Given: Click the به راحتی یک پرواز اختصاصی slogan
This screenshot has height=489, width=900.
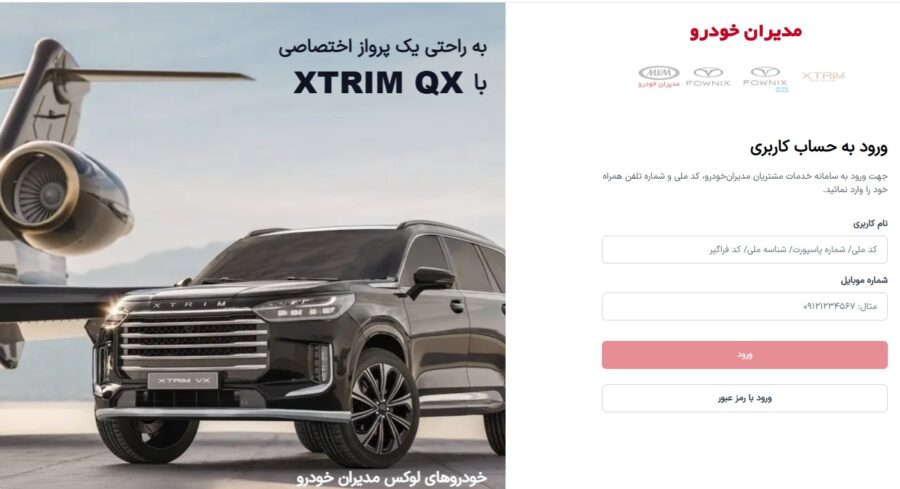Looking at the screenshot, I should 383,48.
